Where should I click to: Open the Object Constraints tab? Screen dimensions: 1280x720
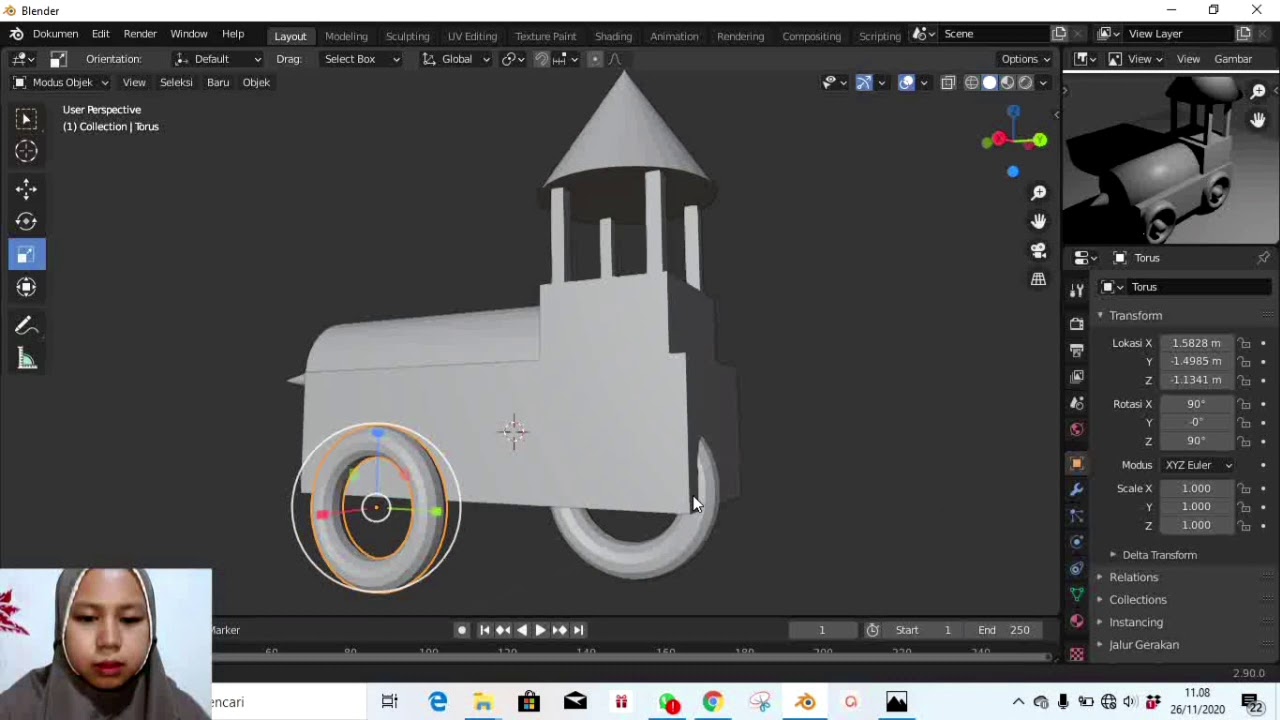click(x=1077, y=568)
